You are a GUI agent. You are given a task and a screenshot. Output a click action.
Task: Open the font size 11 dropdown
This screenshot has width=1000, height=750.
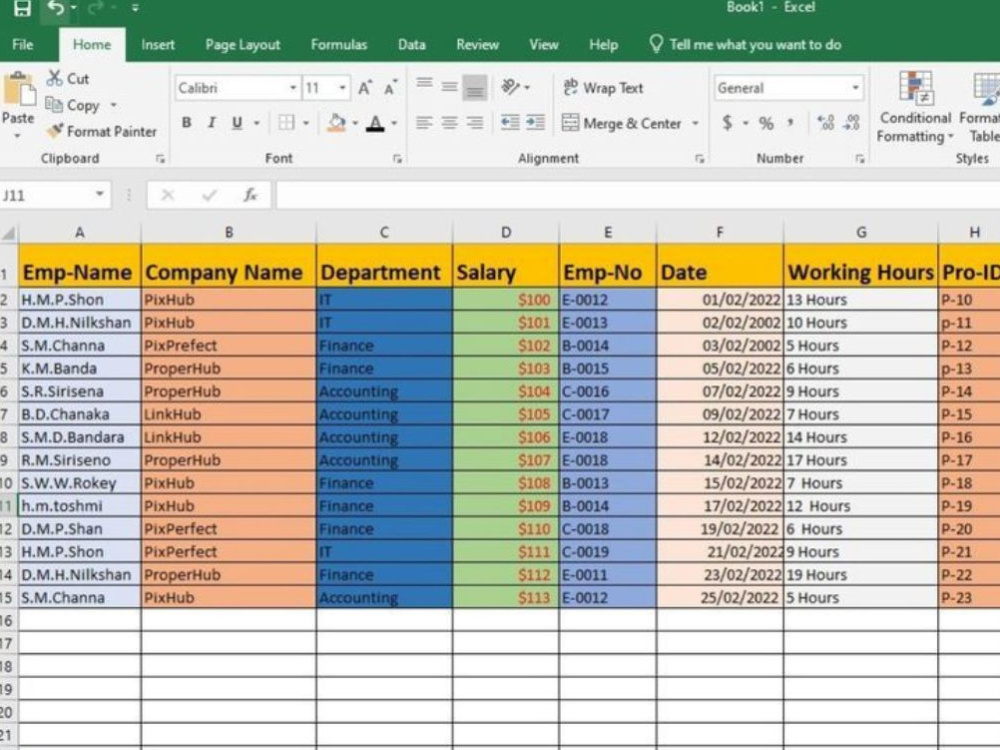coord(342,88)
